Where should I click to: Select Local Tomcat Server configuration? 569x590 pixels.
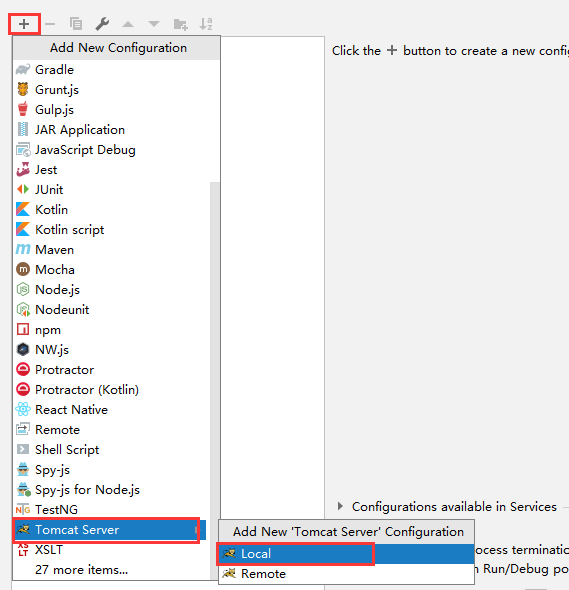(x=347, y=554)
